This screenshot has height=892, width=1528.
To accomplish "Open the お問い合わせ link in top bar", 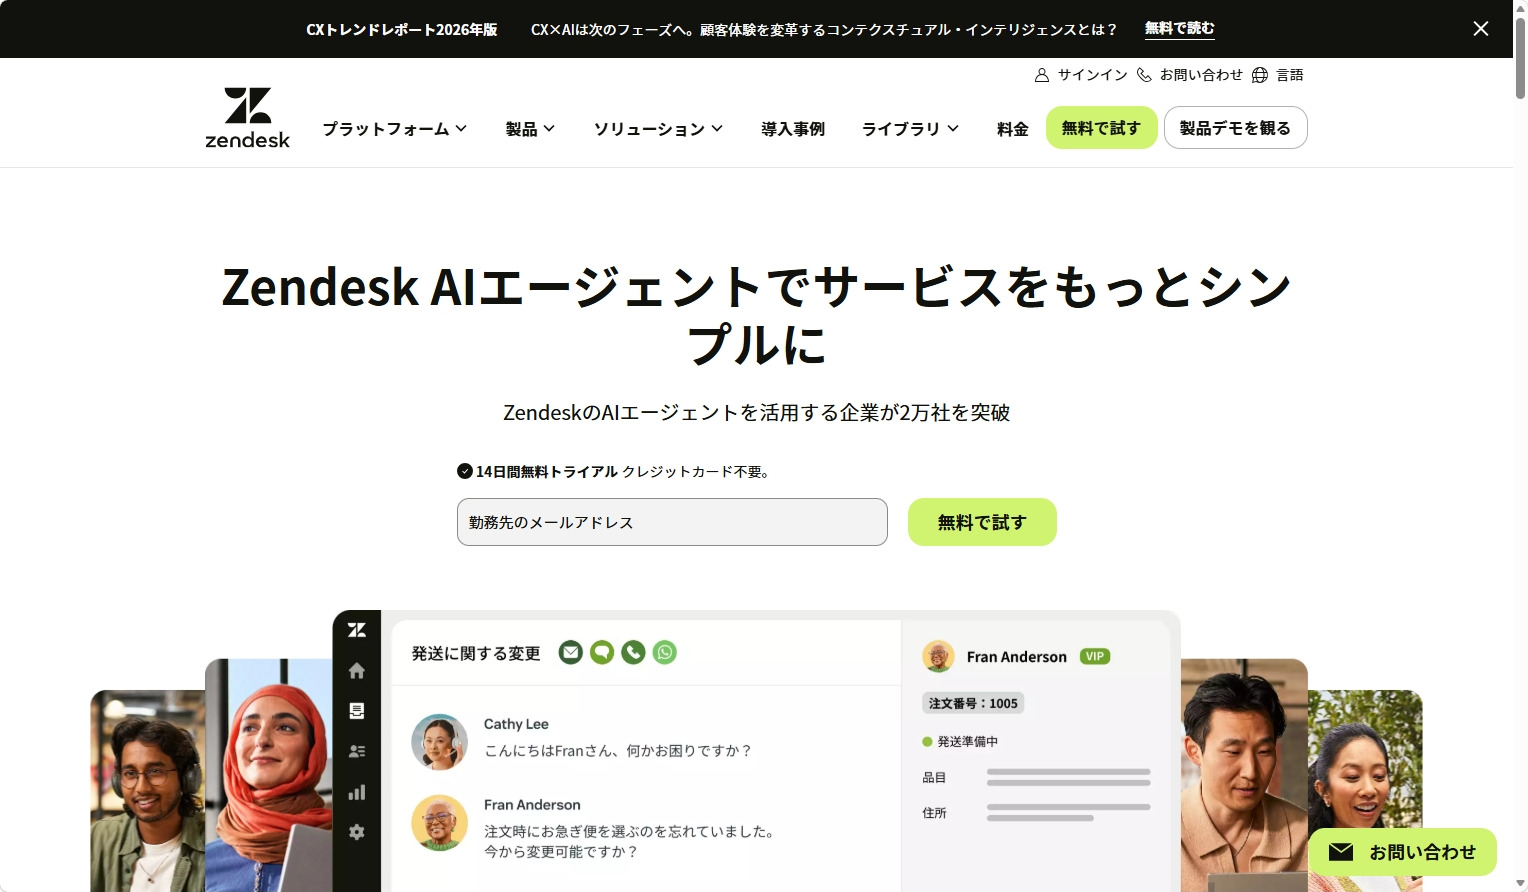I will click(x=1201, y=75).
